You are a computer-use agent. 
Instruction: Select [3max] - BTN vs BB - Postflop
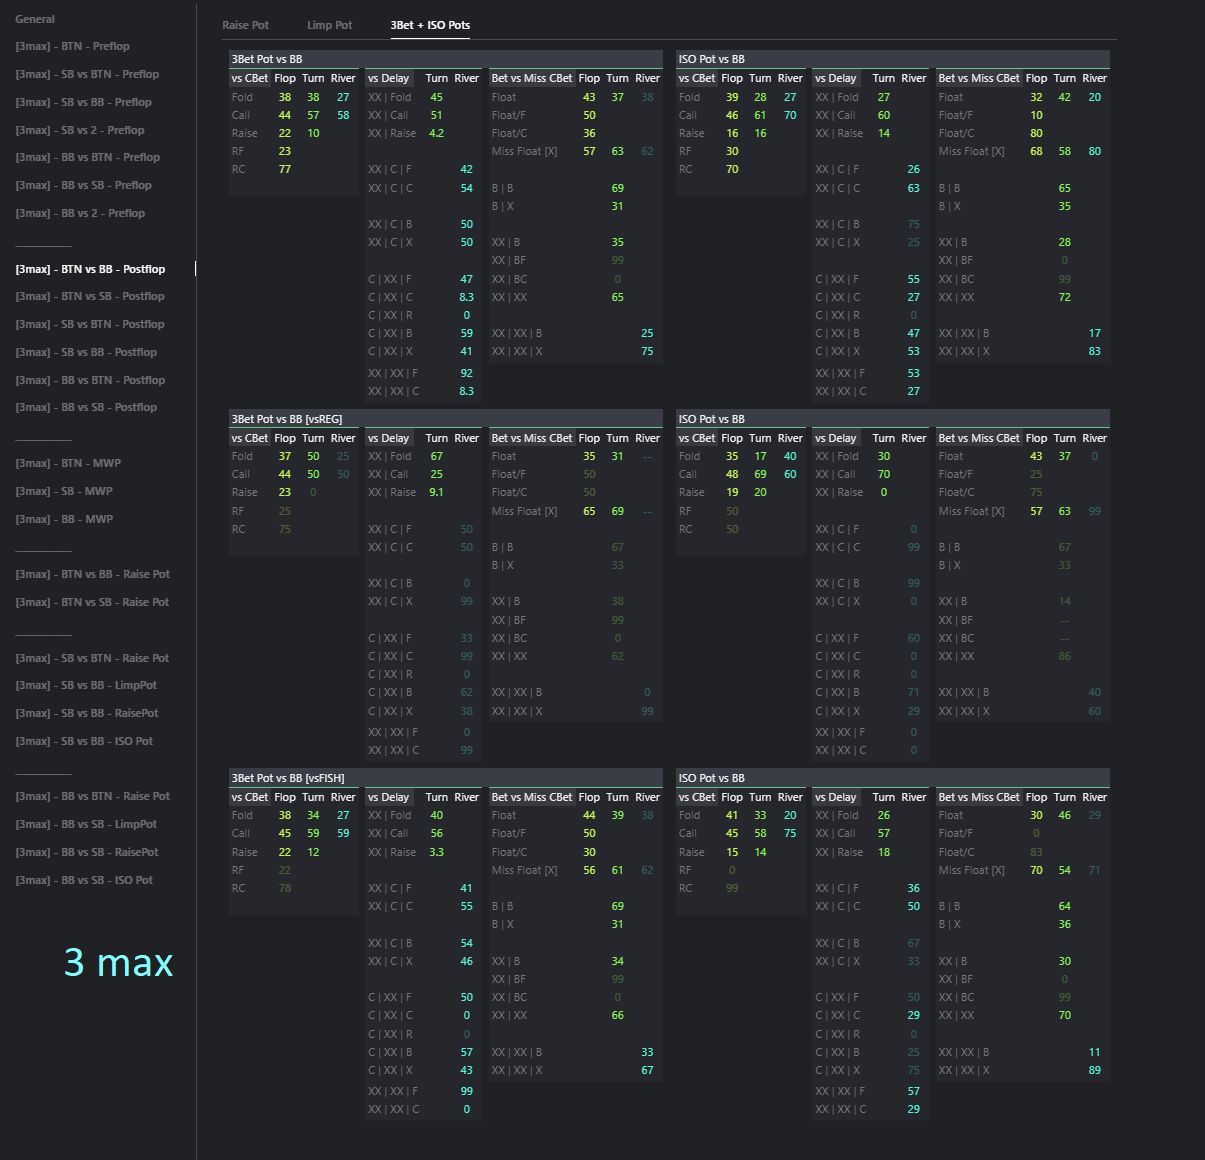click(90, 269)
